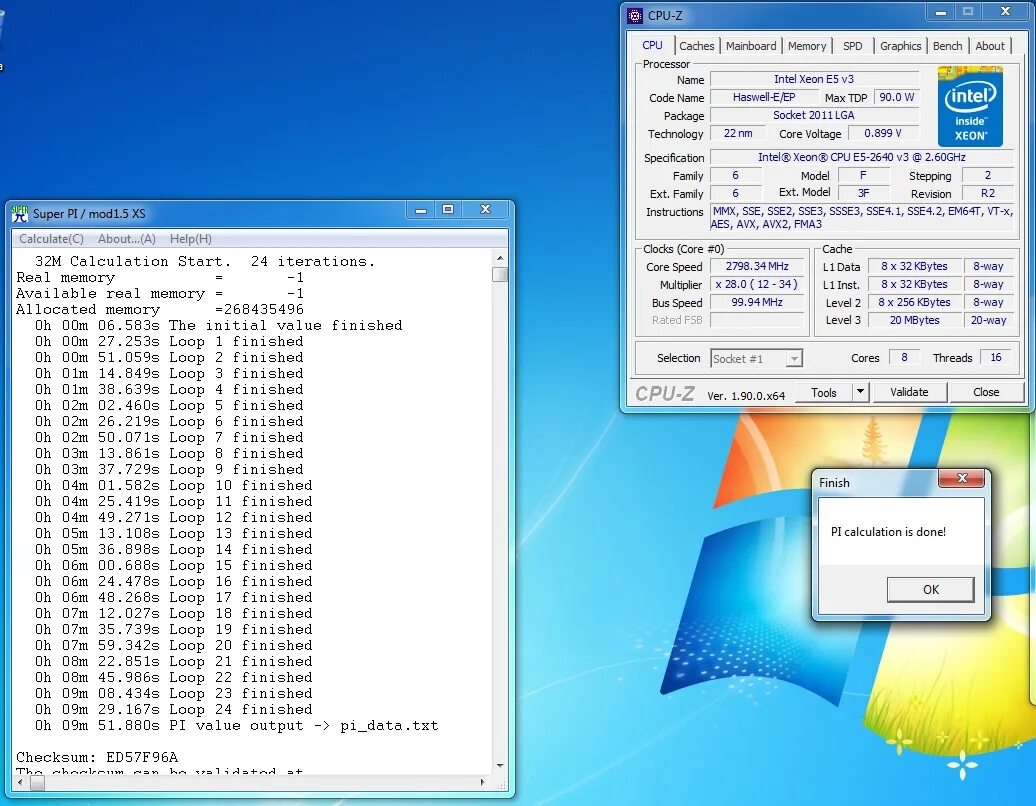Click the Technology value 22 nm
This screenshot has height=806, width=1036.
point(738,133)
